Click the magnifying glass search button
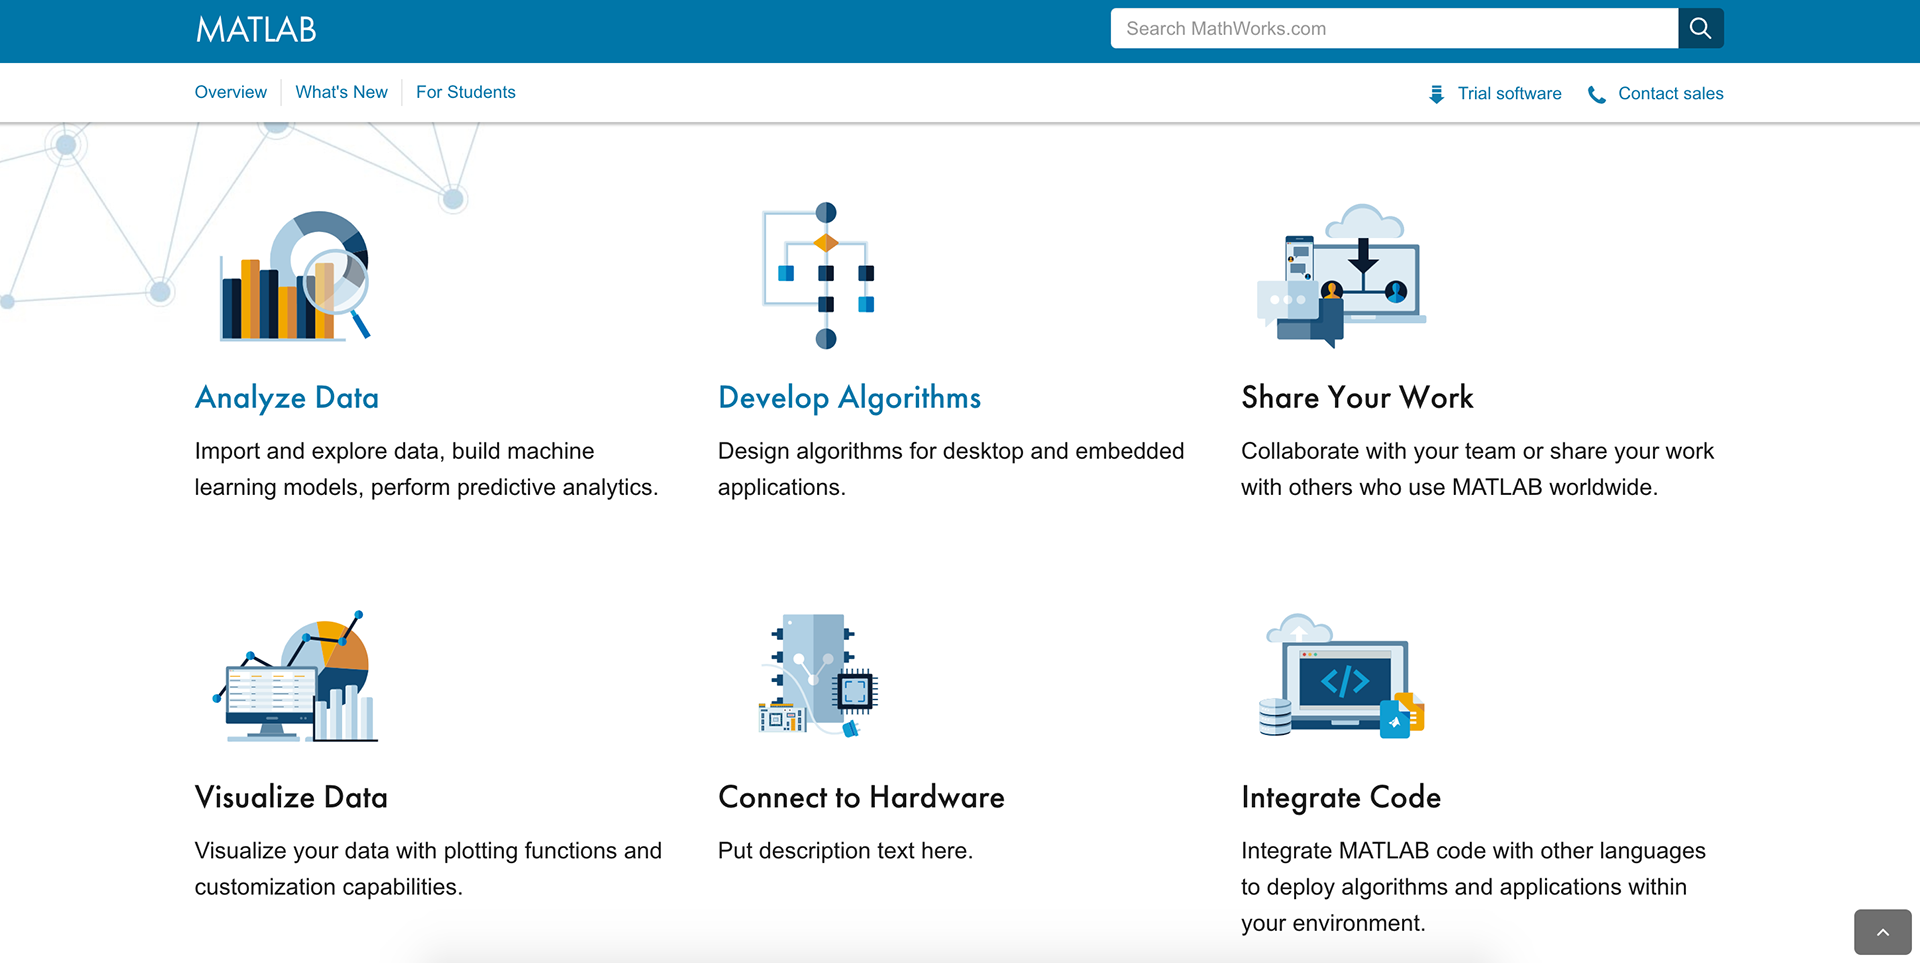 (x=1700, y=28)
